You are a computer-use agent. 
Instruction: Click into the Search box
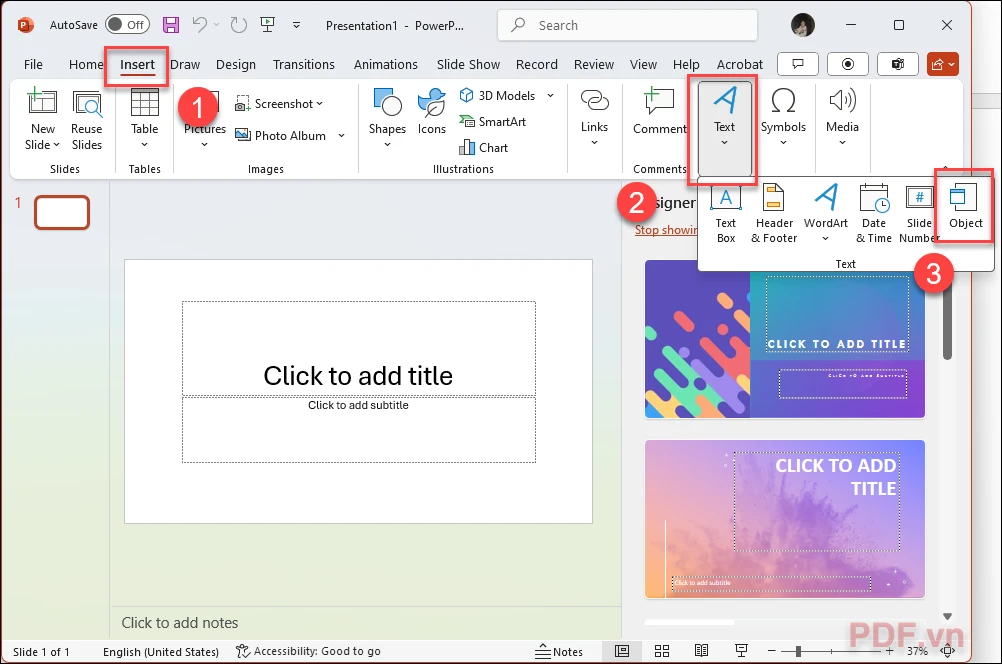coord(627,26)
